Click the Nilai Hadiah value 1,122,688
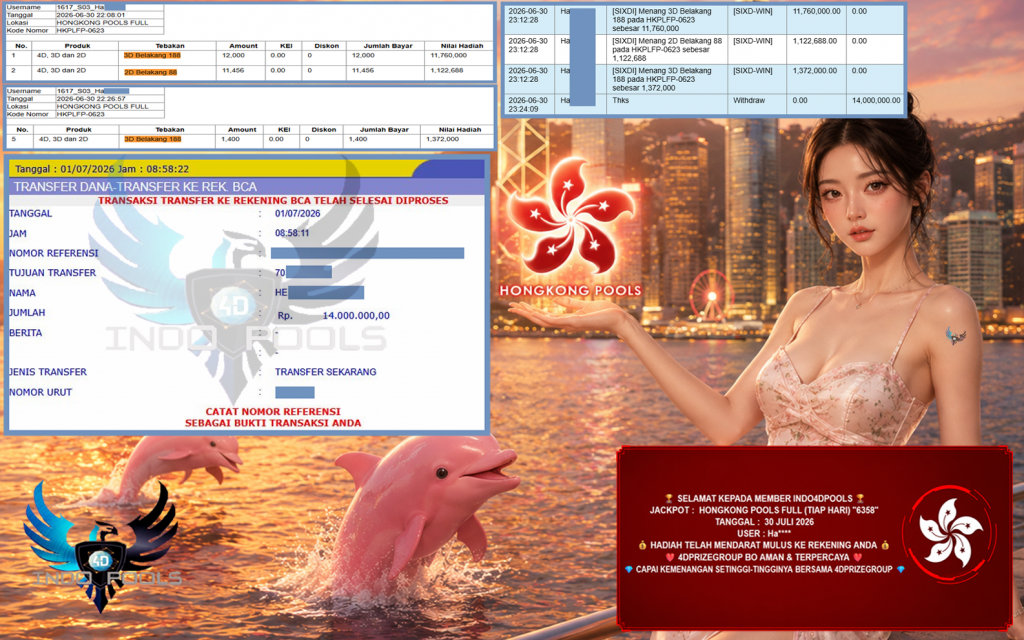Viewport: 1024px width, 640px height. click(447, 71)
